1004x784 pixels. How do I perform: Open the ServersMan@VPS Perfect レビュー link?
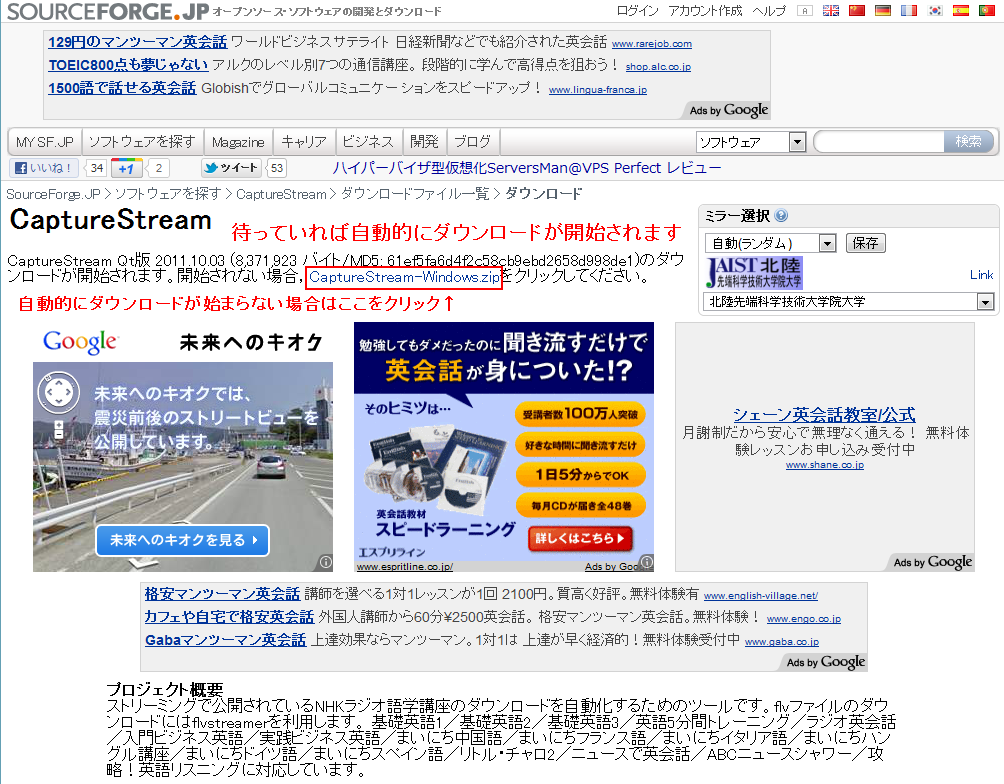tap(526, 168)
